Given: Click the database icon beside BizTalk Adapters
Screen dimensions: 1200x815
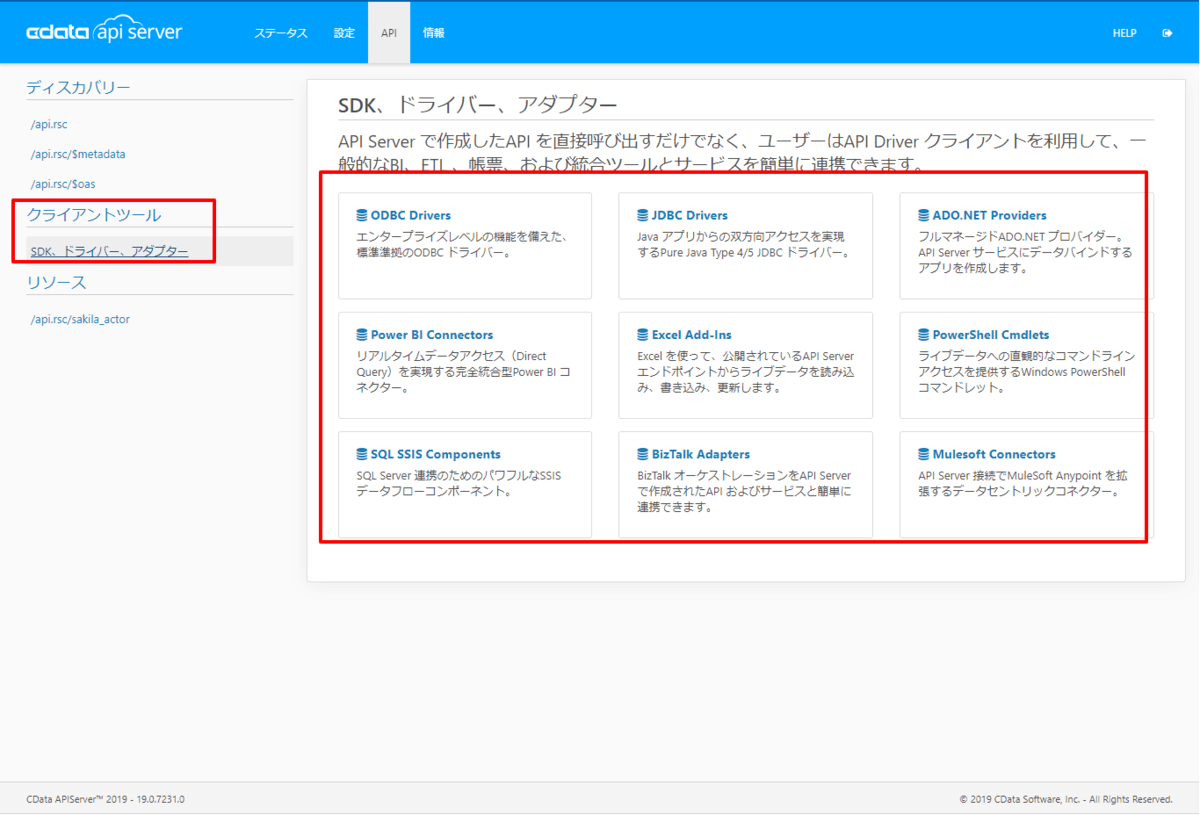Looking at the screenshot, I should click(x=643, y=454).
